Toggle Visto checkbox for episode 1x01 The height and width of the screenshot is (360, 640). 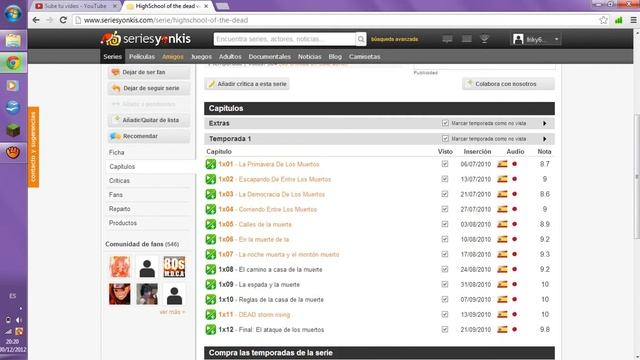445,164
